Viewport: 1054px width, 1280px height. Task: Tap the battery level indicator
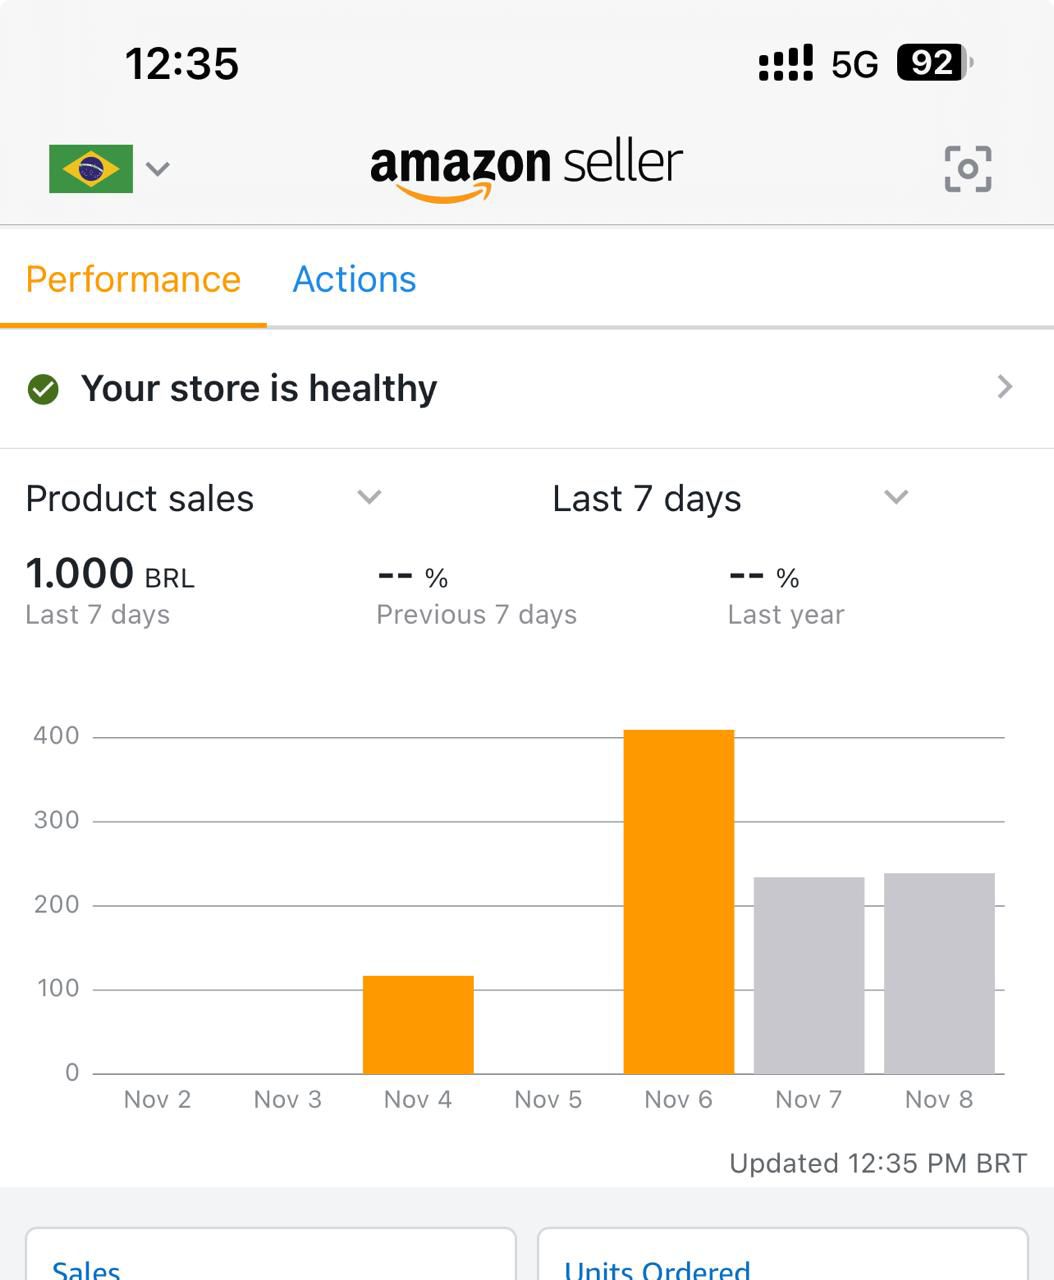pos(934,63)
